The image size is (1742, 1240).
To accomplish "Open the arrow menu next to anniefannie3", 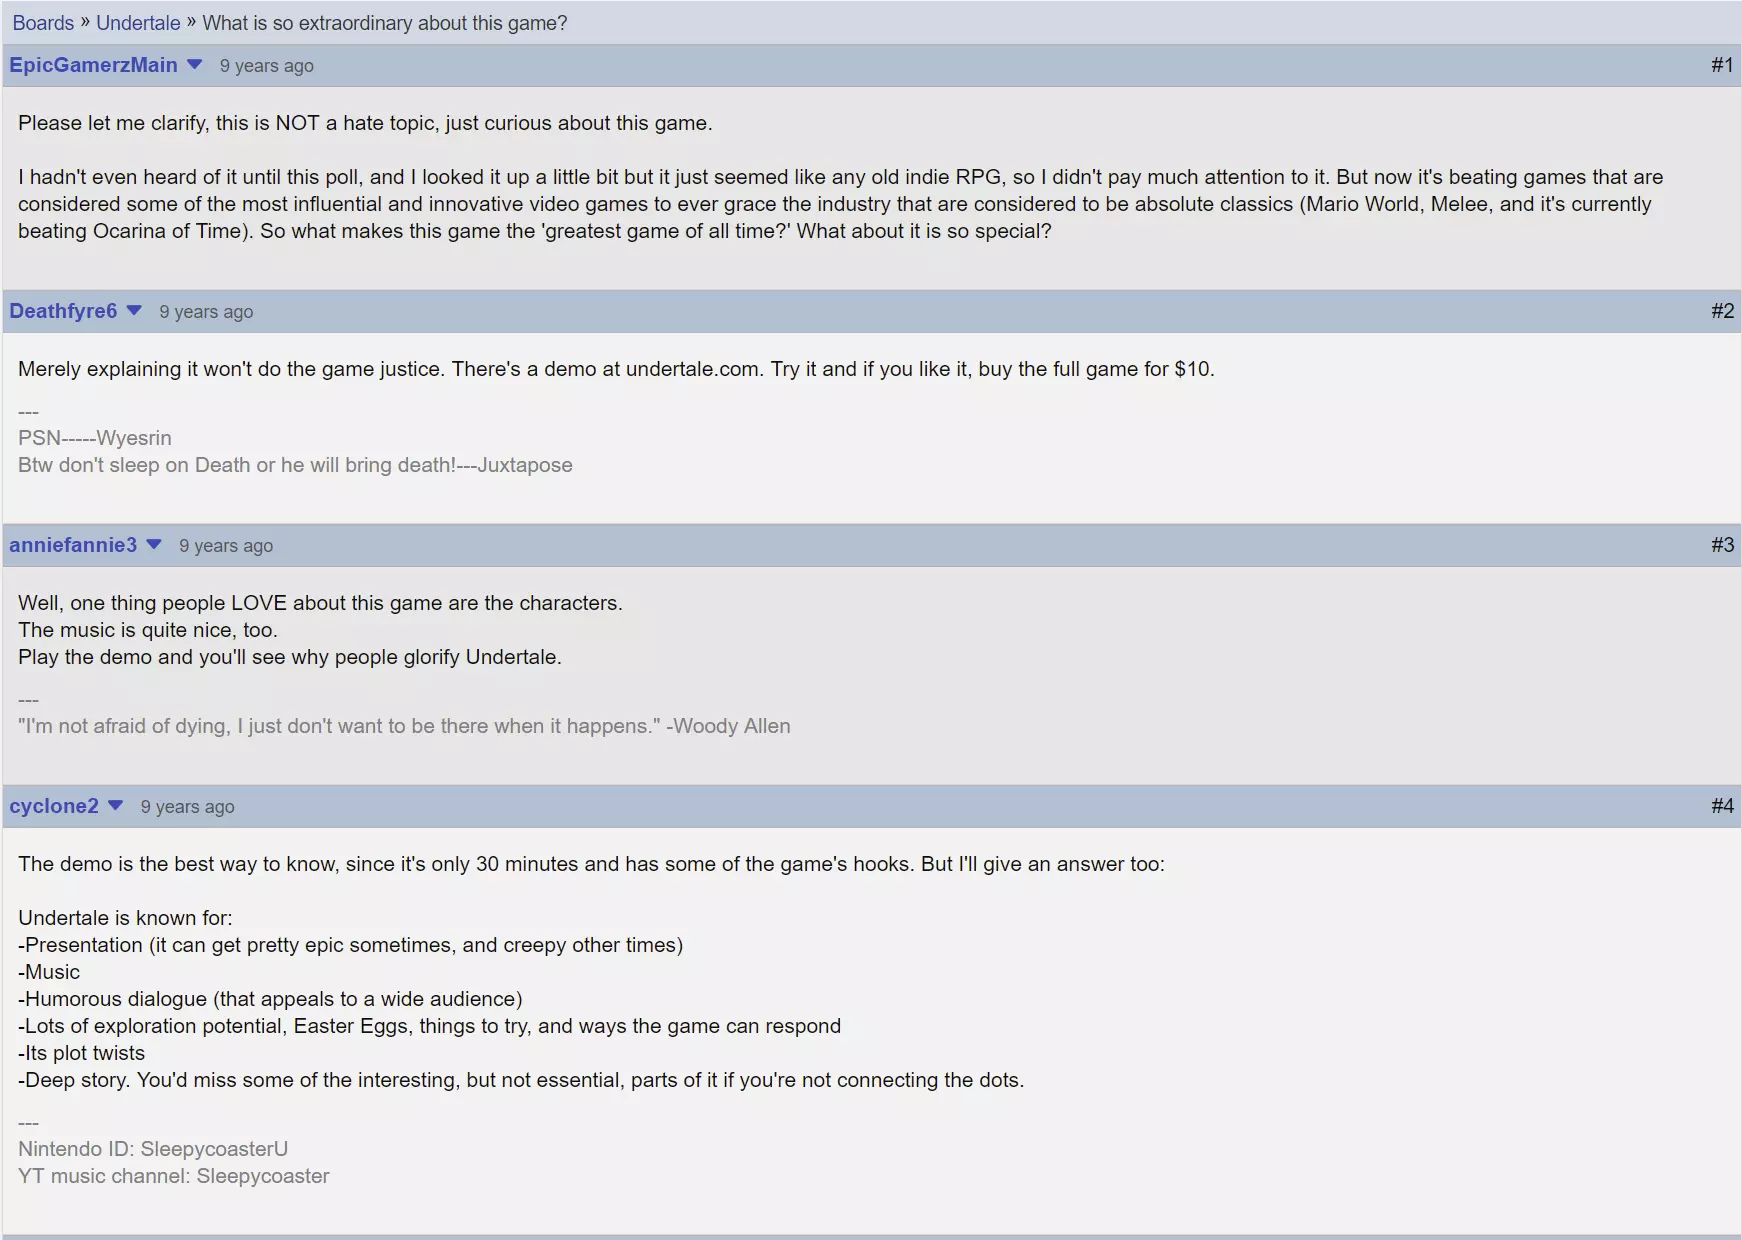I will (x=154, y=545).
